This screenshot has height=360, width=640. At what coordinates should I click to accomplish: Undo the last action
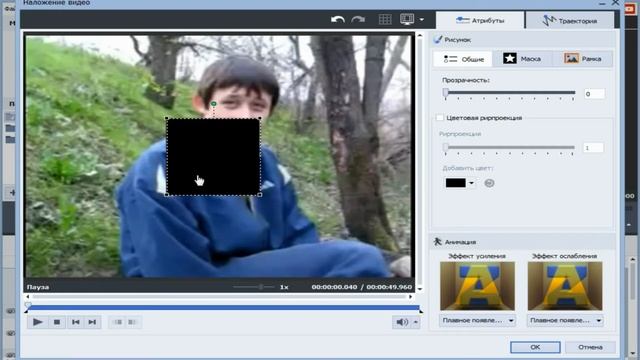(338, 20)
